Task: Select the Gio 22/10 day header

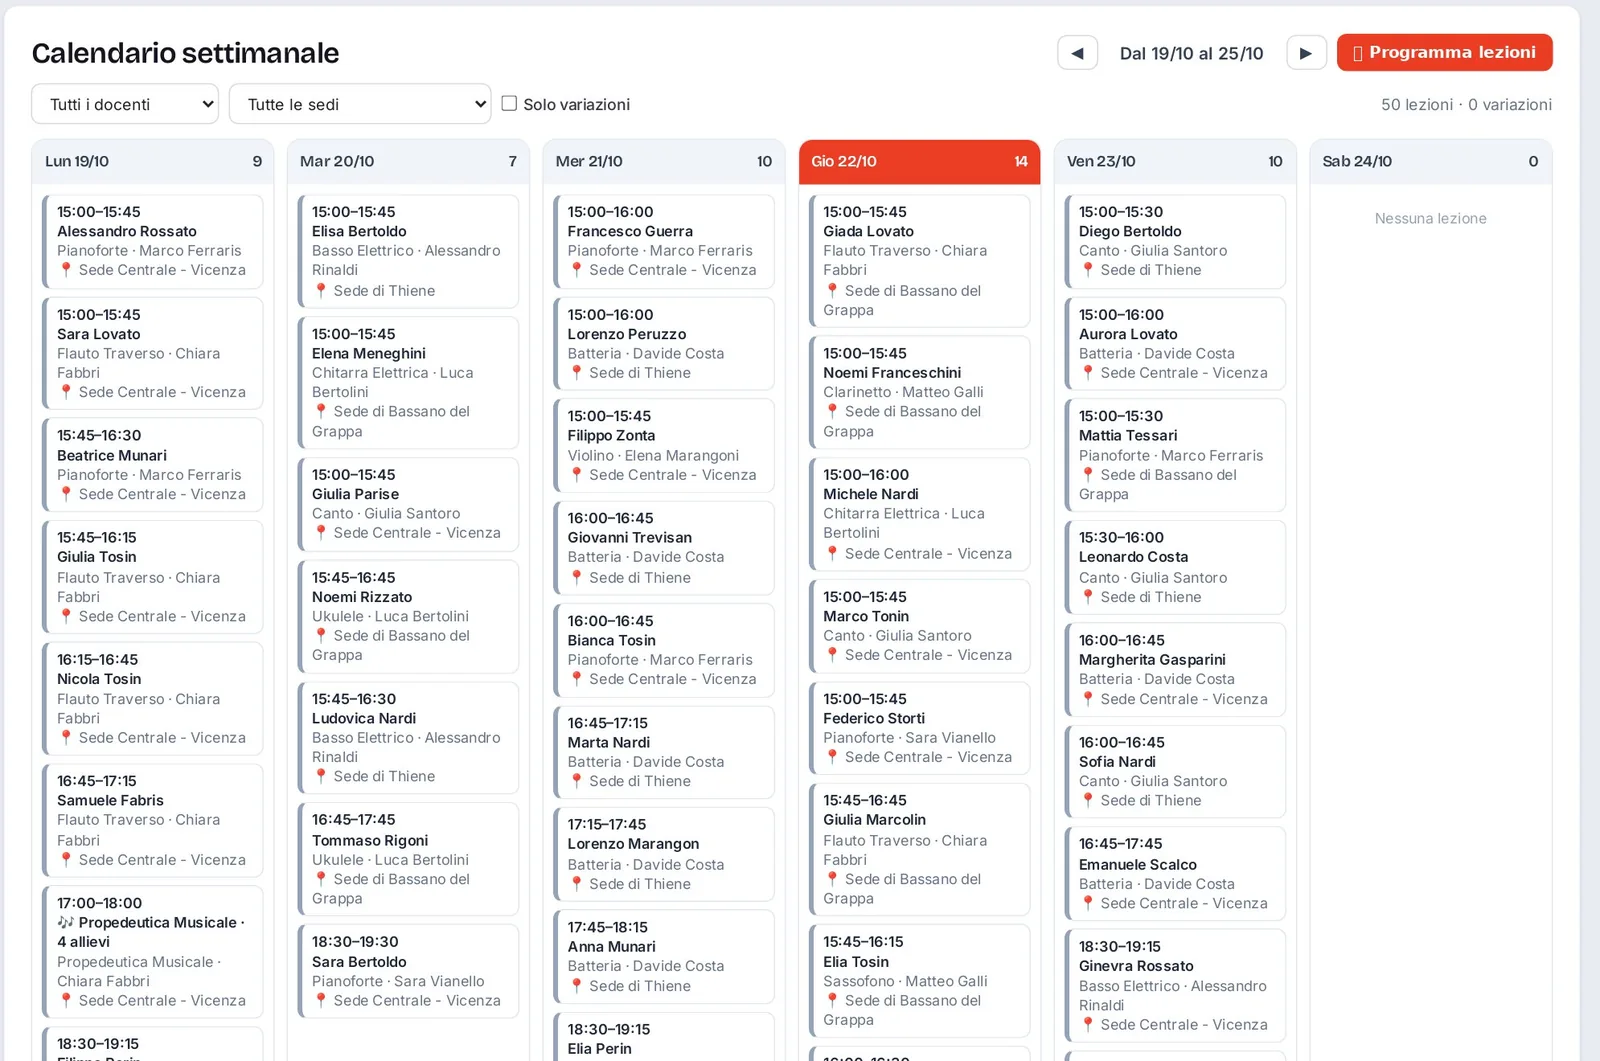Action: [919, 161]
